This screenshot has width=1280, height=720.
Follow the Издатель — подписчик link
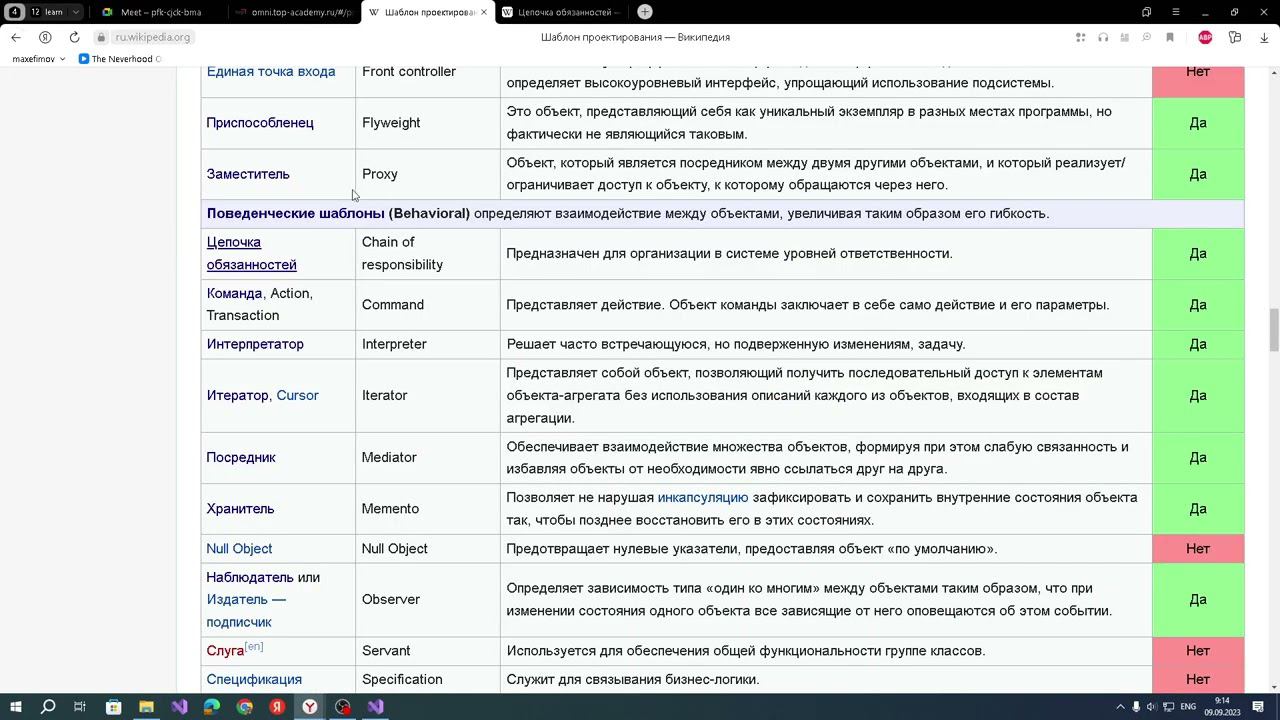[246, 610]
